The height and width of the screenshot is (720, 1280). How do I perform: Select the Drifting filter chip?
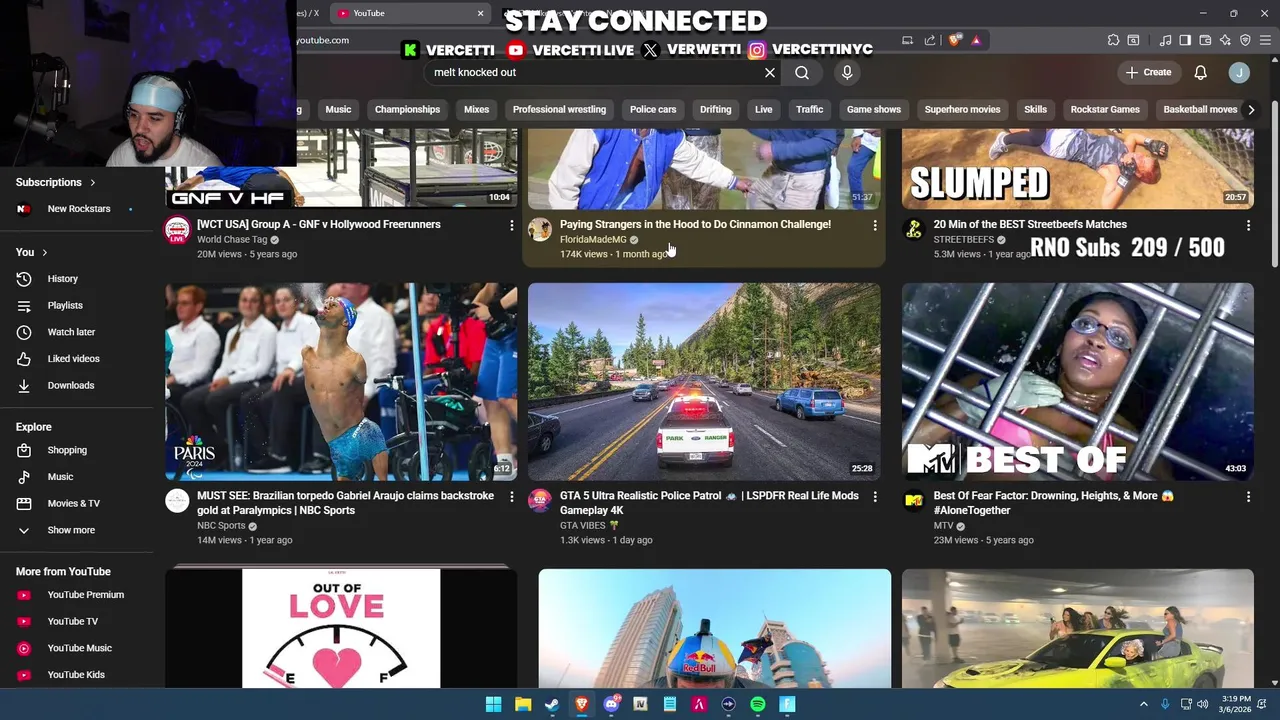(715, 109)
